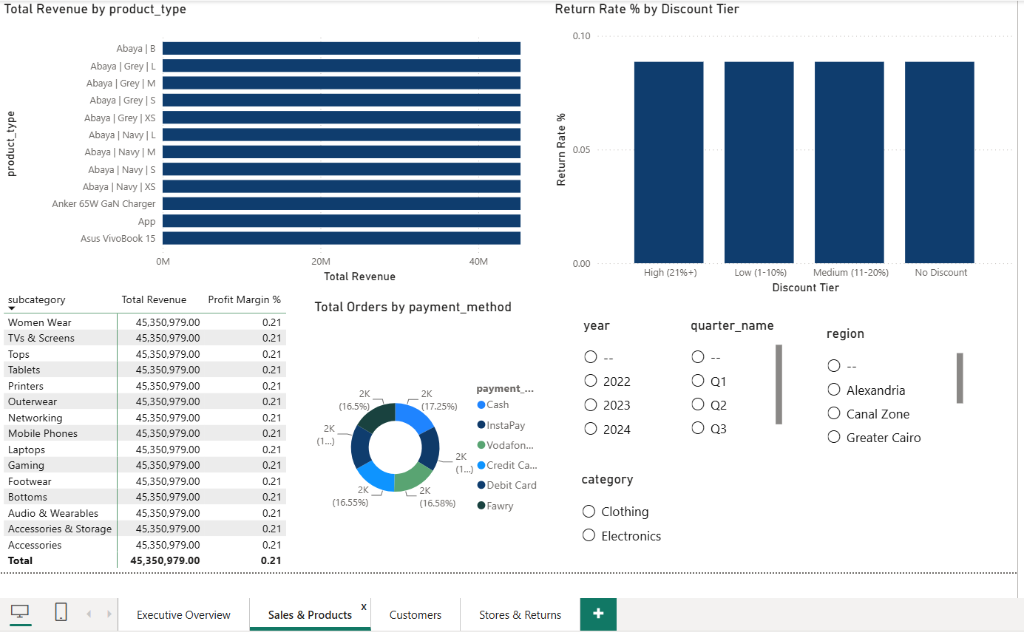Sort table by Profit Margin % header
The height and width of the screenshot is (632, 1024).
[244, 300]
